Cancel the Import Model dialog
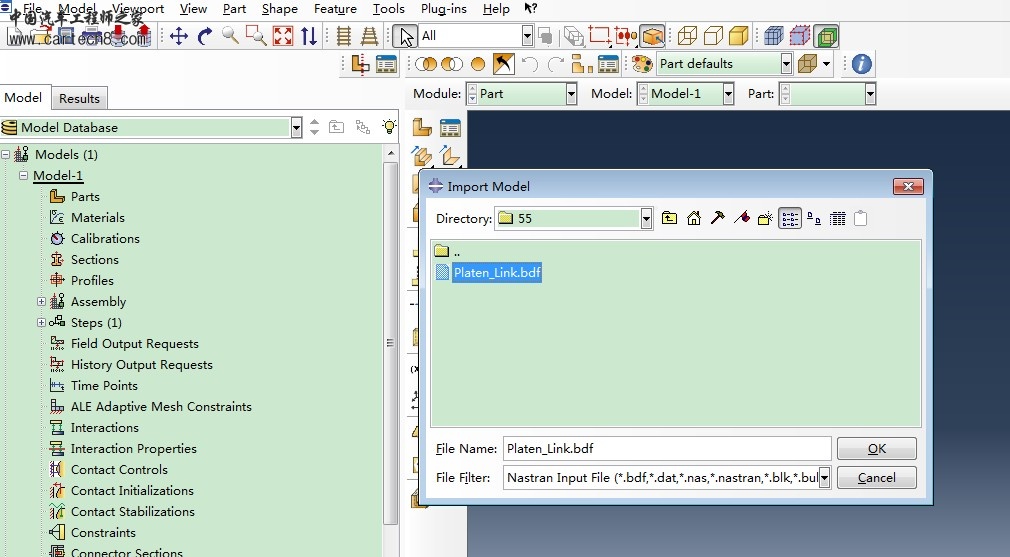 (x=876, y=478)
